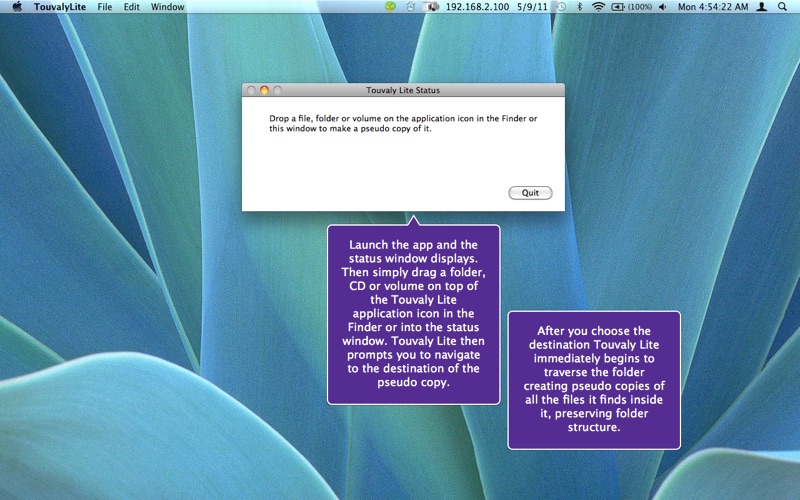
Task: Open the Apple menu
Action: pyautogui.click(x=17, y=7)
